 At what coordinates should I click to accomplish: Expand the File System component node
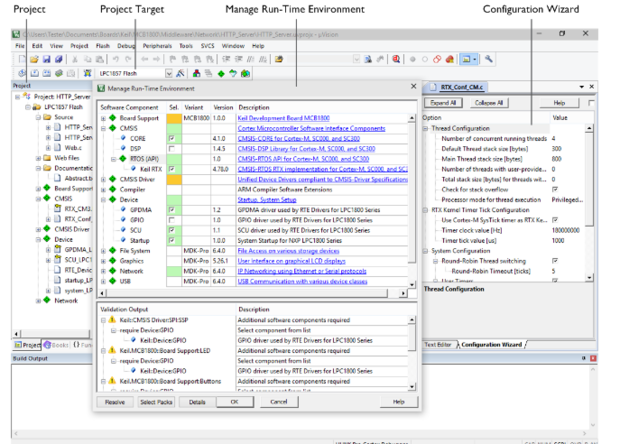coord(103,251)
